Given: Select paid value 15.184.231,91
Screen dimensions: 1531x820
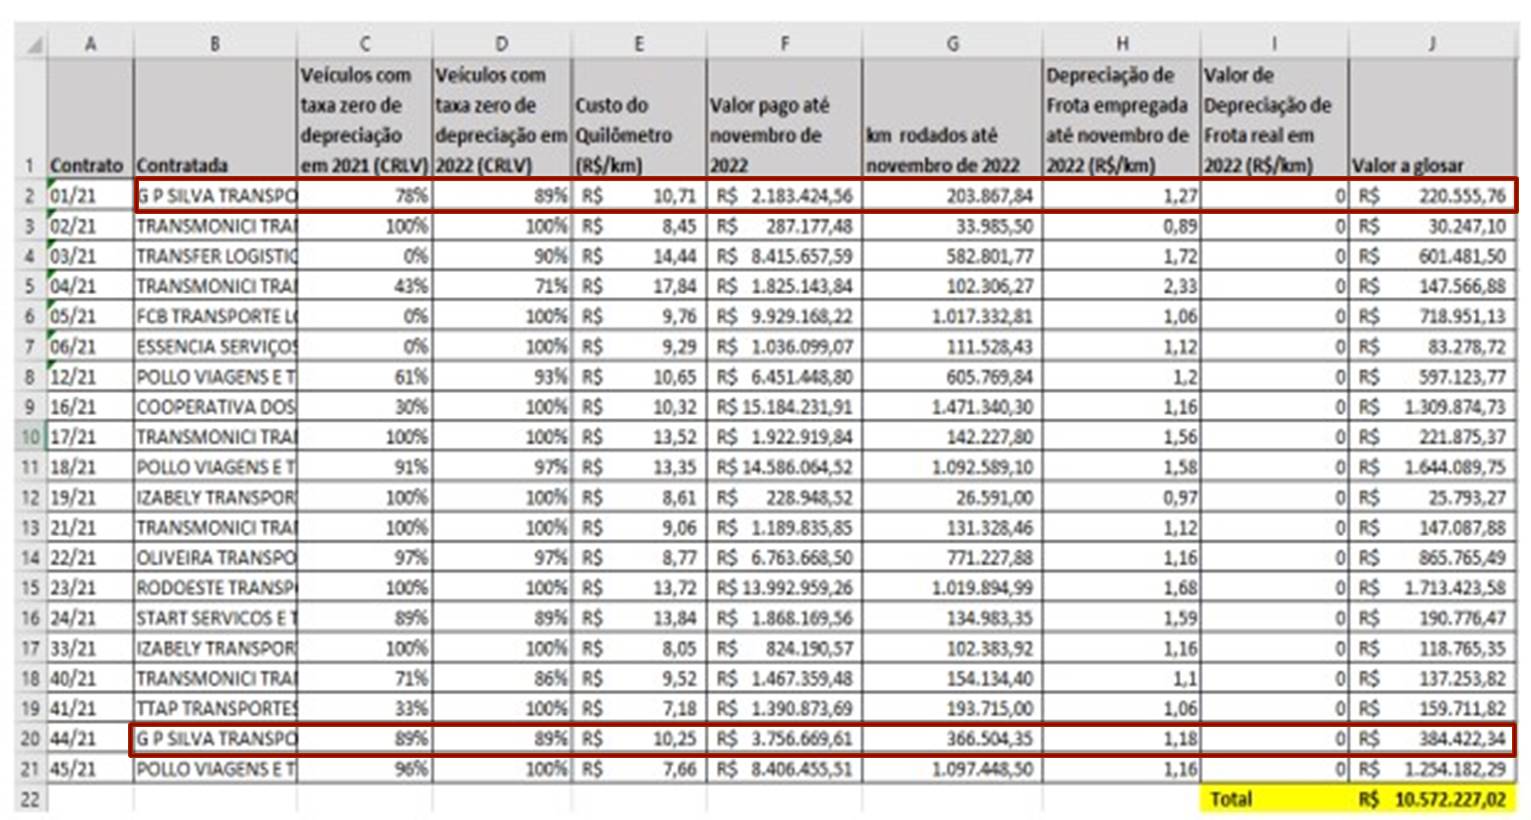Looking at the screenshot, I should click(x=784, y=407).
